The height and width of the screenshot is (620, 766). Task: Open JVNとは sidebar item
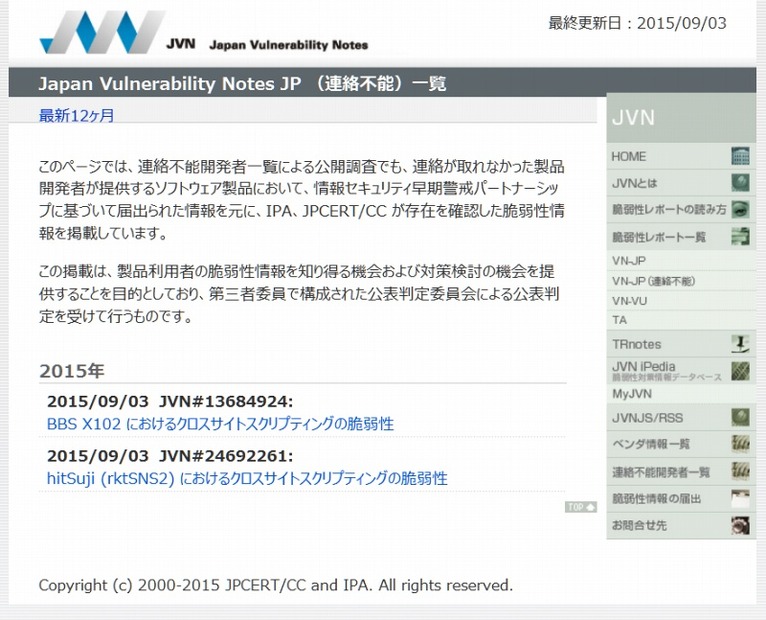(681, 183)
